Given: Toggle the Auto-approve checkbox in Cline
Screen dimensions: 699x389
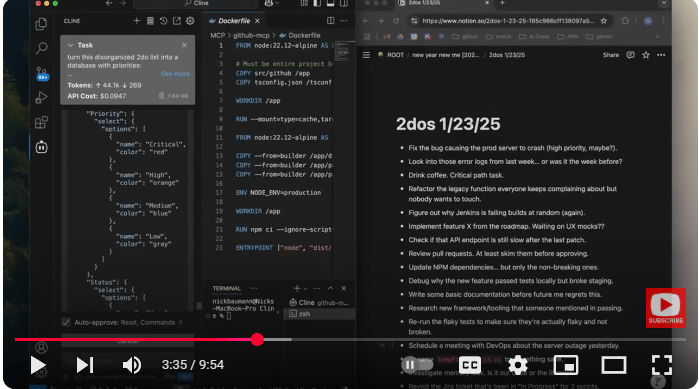Looking at the screenshot, I should pyautogui.click(x=66, y=322).
